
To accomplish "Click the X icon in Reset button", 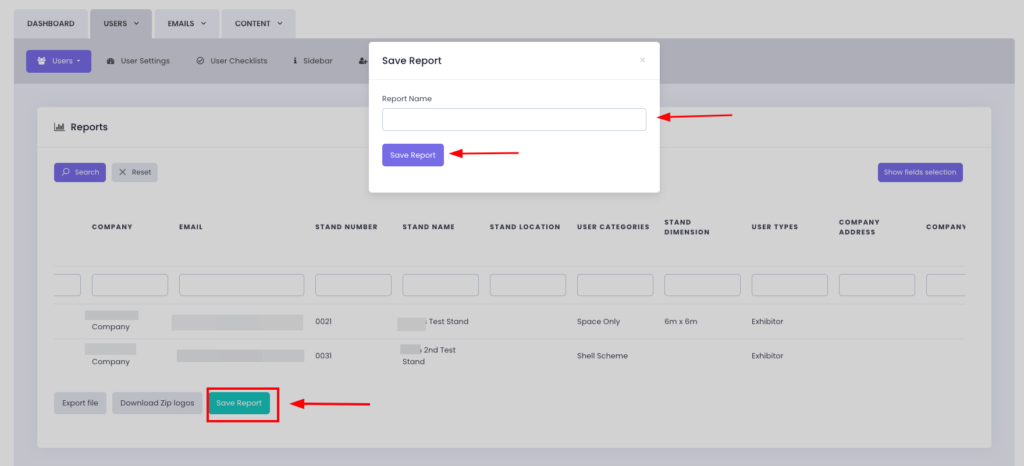I will (123, 172).
